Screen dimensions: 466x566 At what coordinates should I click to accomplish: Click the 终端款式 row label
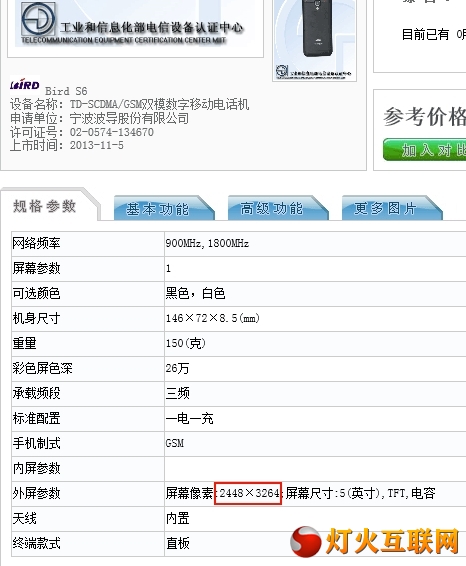(36, 543)
